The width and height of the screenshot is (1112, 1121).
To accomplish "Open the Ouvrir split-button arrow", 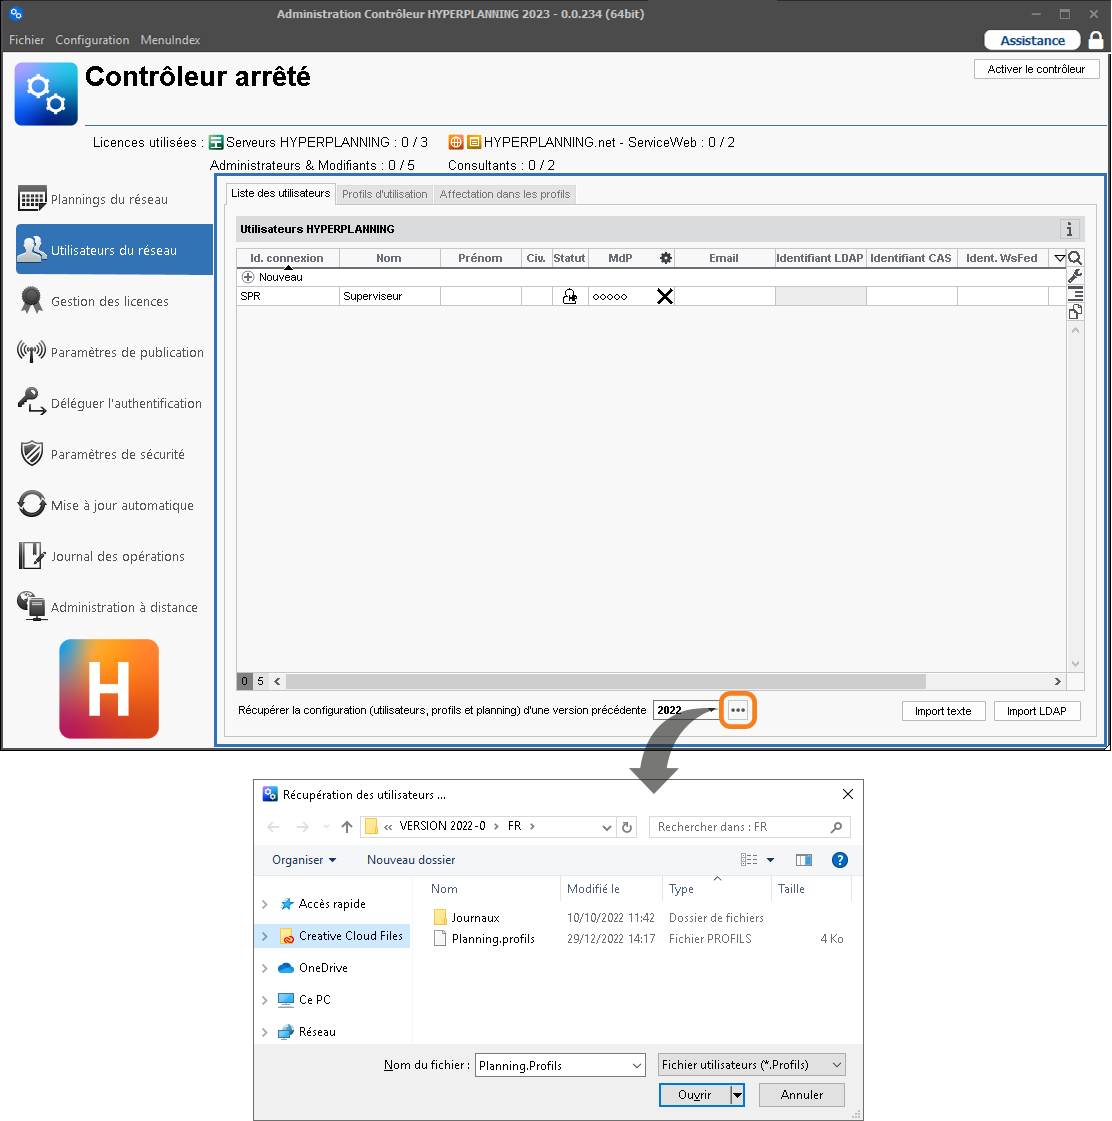I will click(x=737, y=1095).
